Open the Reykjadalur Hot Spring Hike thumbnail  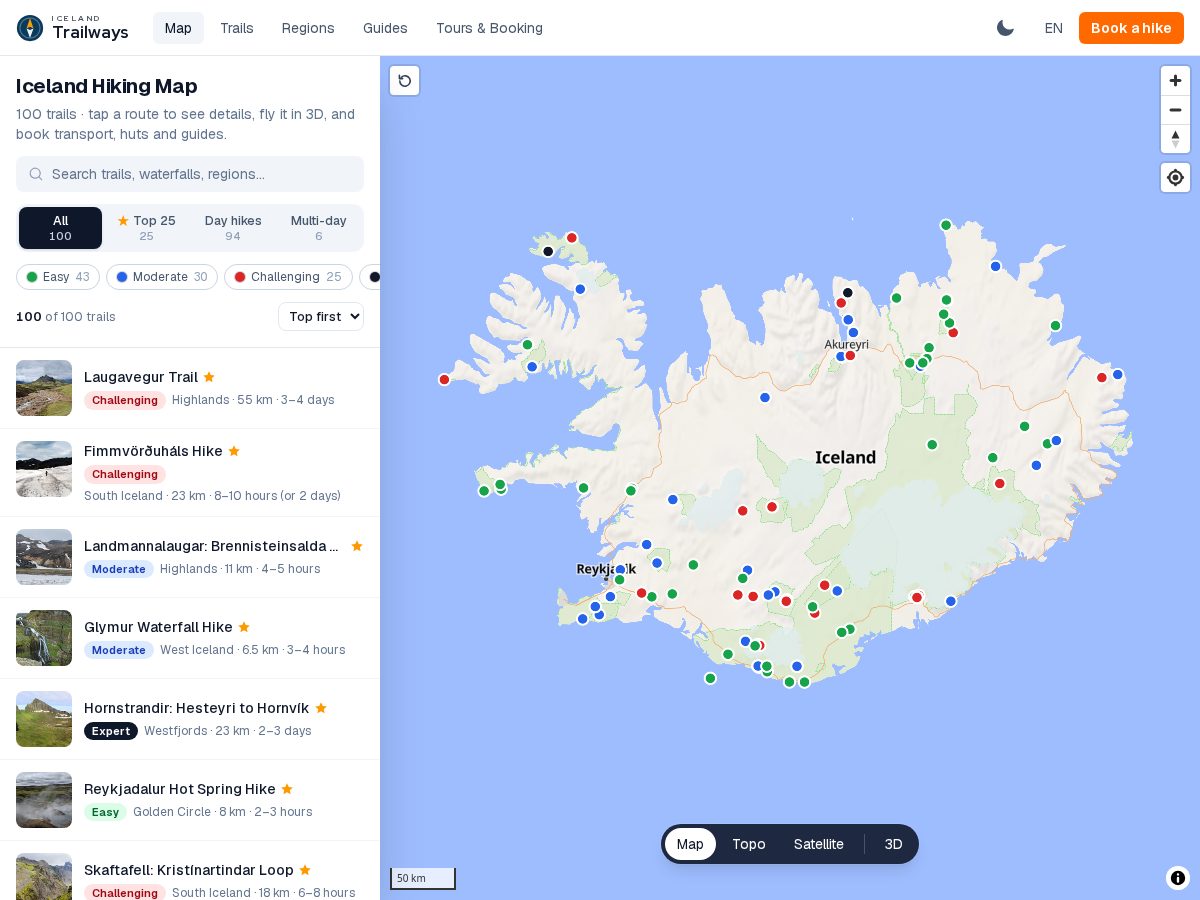(44, 800)
